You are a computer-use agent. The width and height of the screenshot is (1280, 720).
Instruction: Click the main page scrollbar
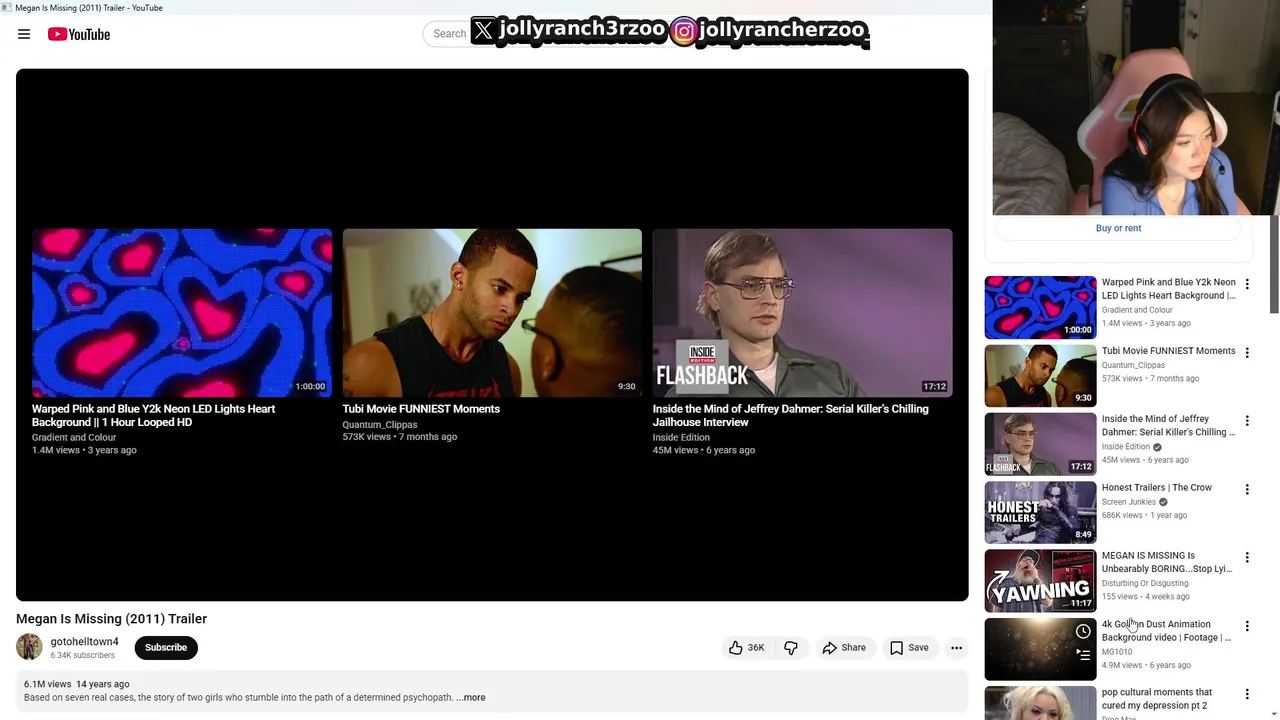pyautogui.click(x=1274, y=265)
